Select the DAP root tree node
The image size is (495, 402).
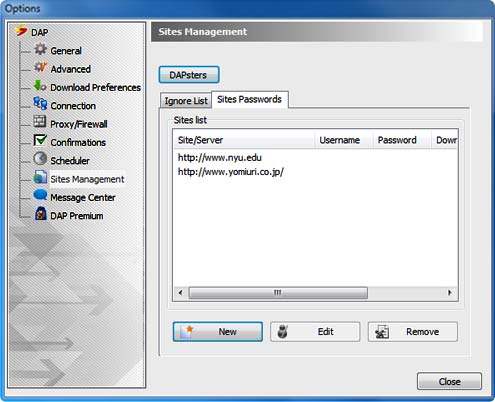coord(40,33)
